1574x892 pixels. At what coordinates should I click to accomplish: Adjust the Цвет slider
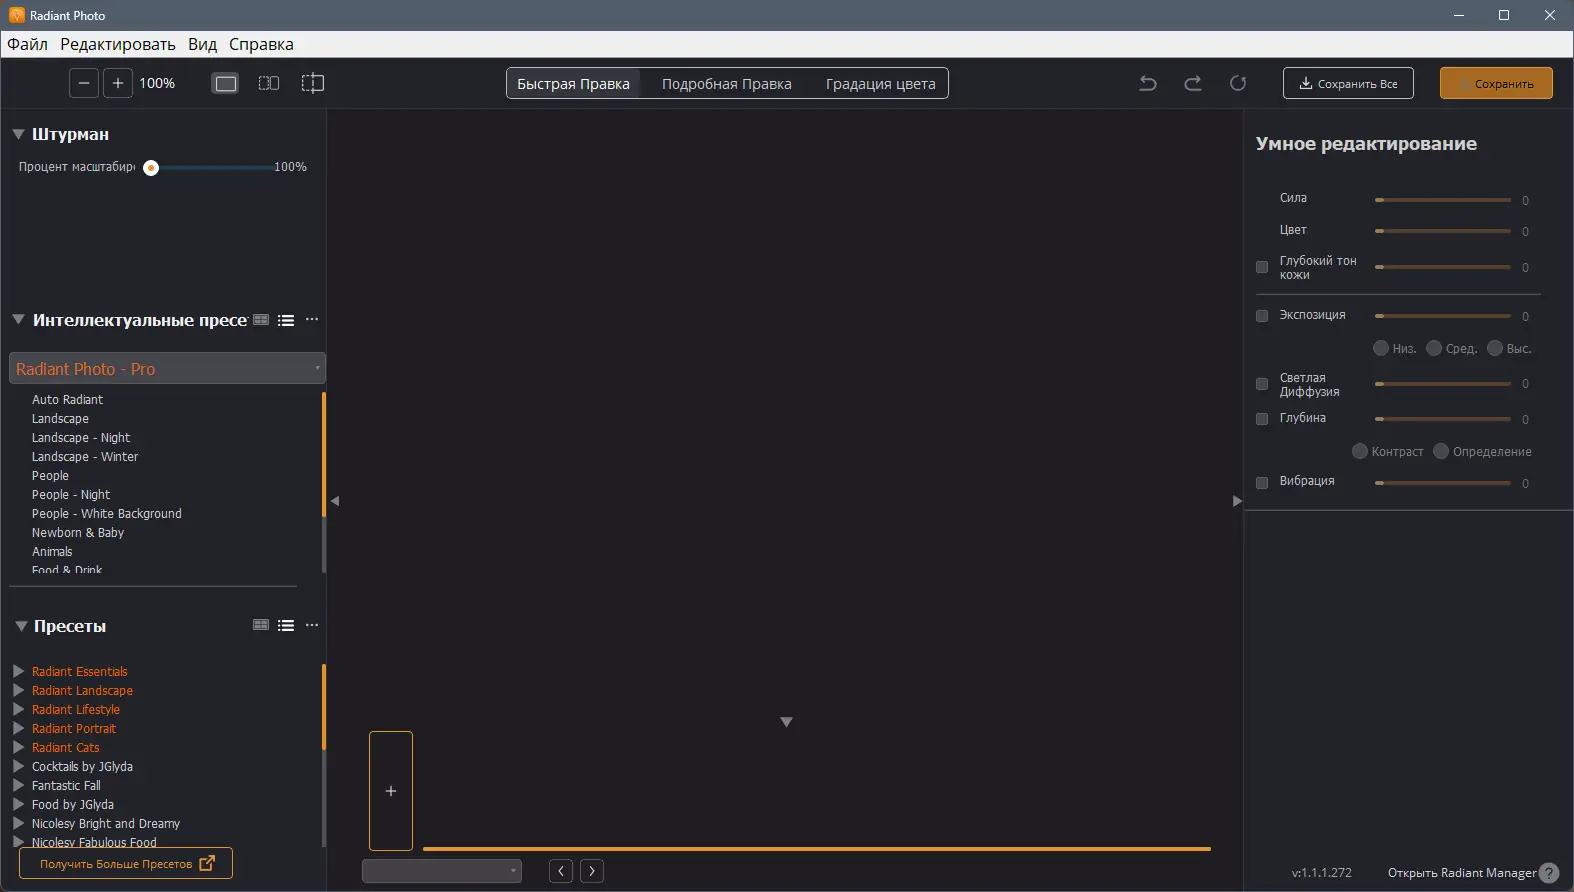pos(1442,231)
